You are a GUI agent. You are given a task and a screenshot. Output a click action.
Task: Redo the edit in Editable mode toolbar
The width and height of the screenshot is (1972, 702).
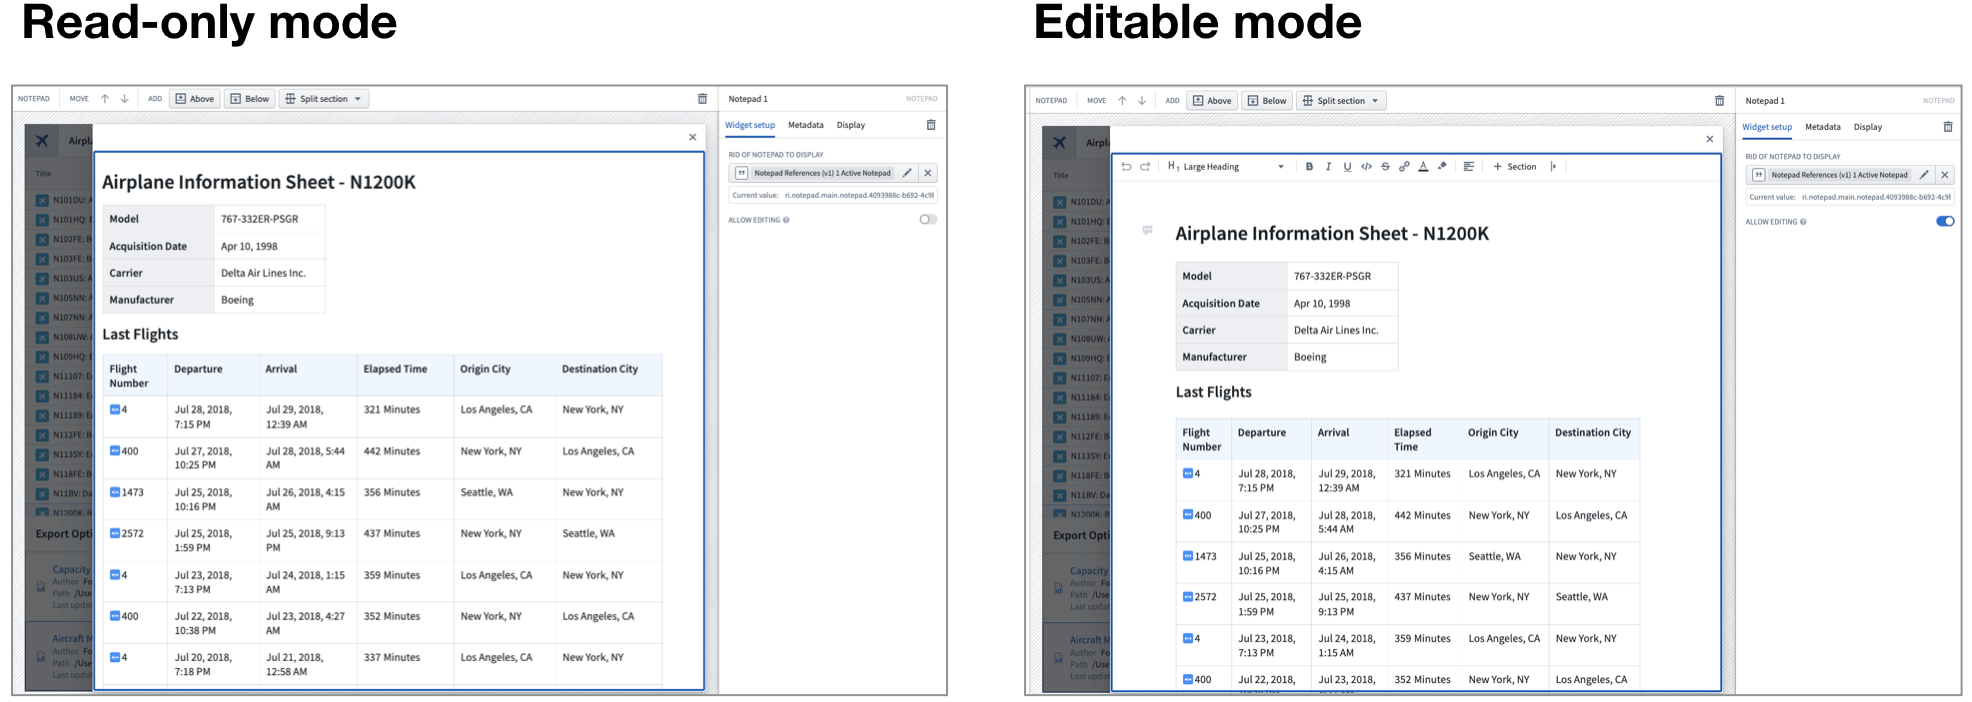coord(1145,167)
